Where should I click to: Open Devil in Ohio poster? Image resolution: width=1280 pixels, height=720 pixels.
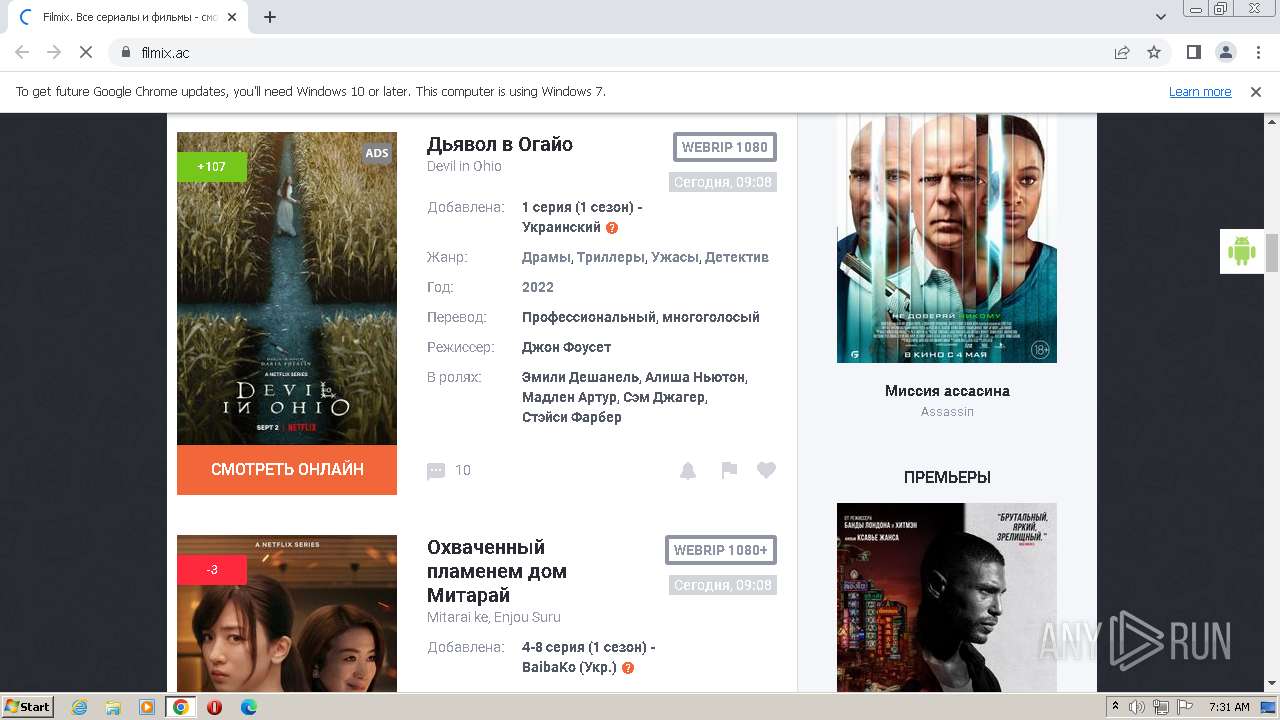click(x=287, y=289)
